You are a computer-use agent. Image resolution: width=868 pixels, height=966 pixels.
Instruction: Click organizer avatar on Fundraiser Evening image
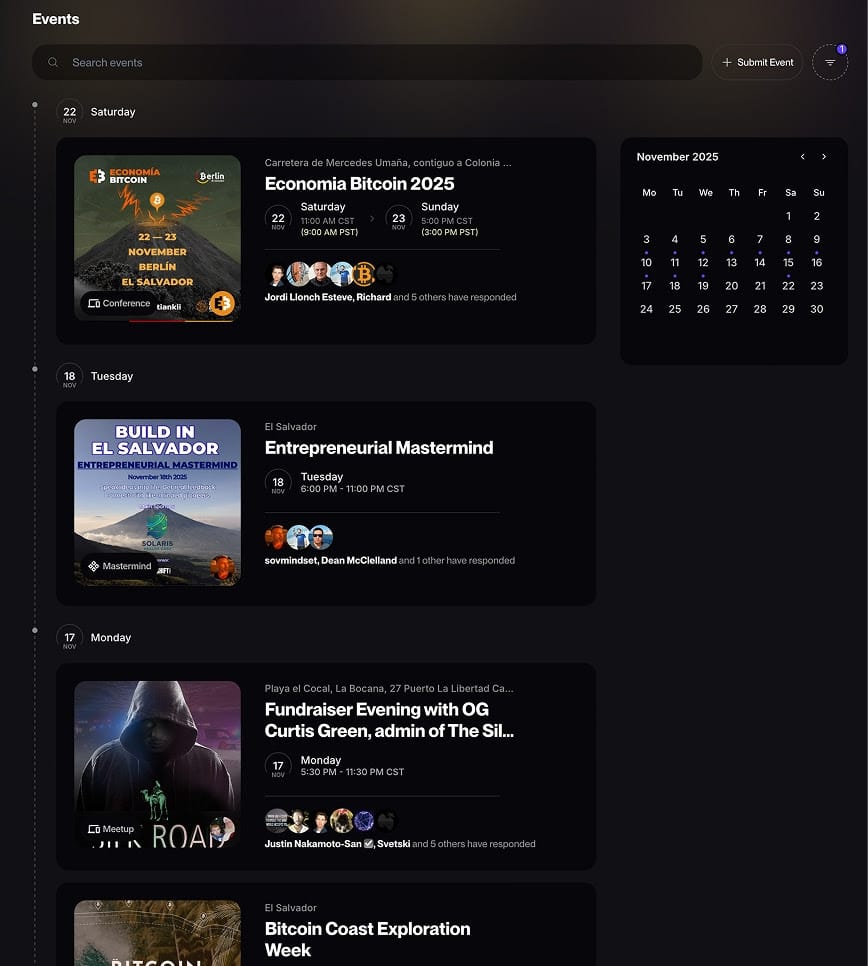pos(222,829)
